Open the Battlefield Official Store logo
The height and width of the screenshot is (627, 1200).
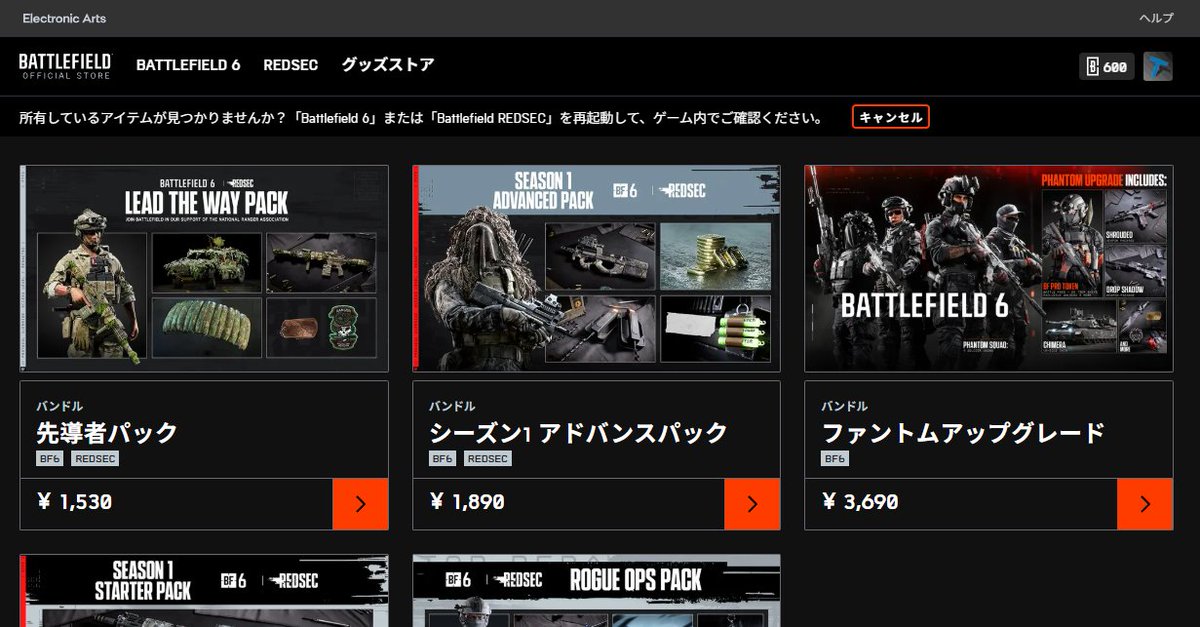click(65, 66)
